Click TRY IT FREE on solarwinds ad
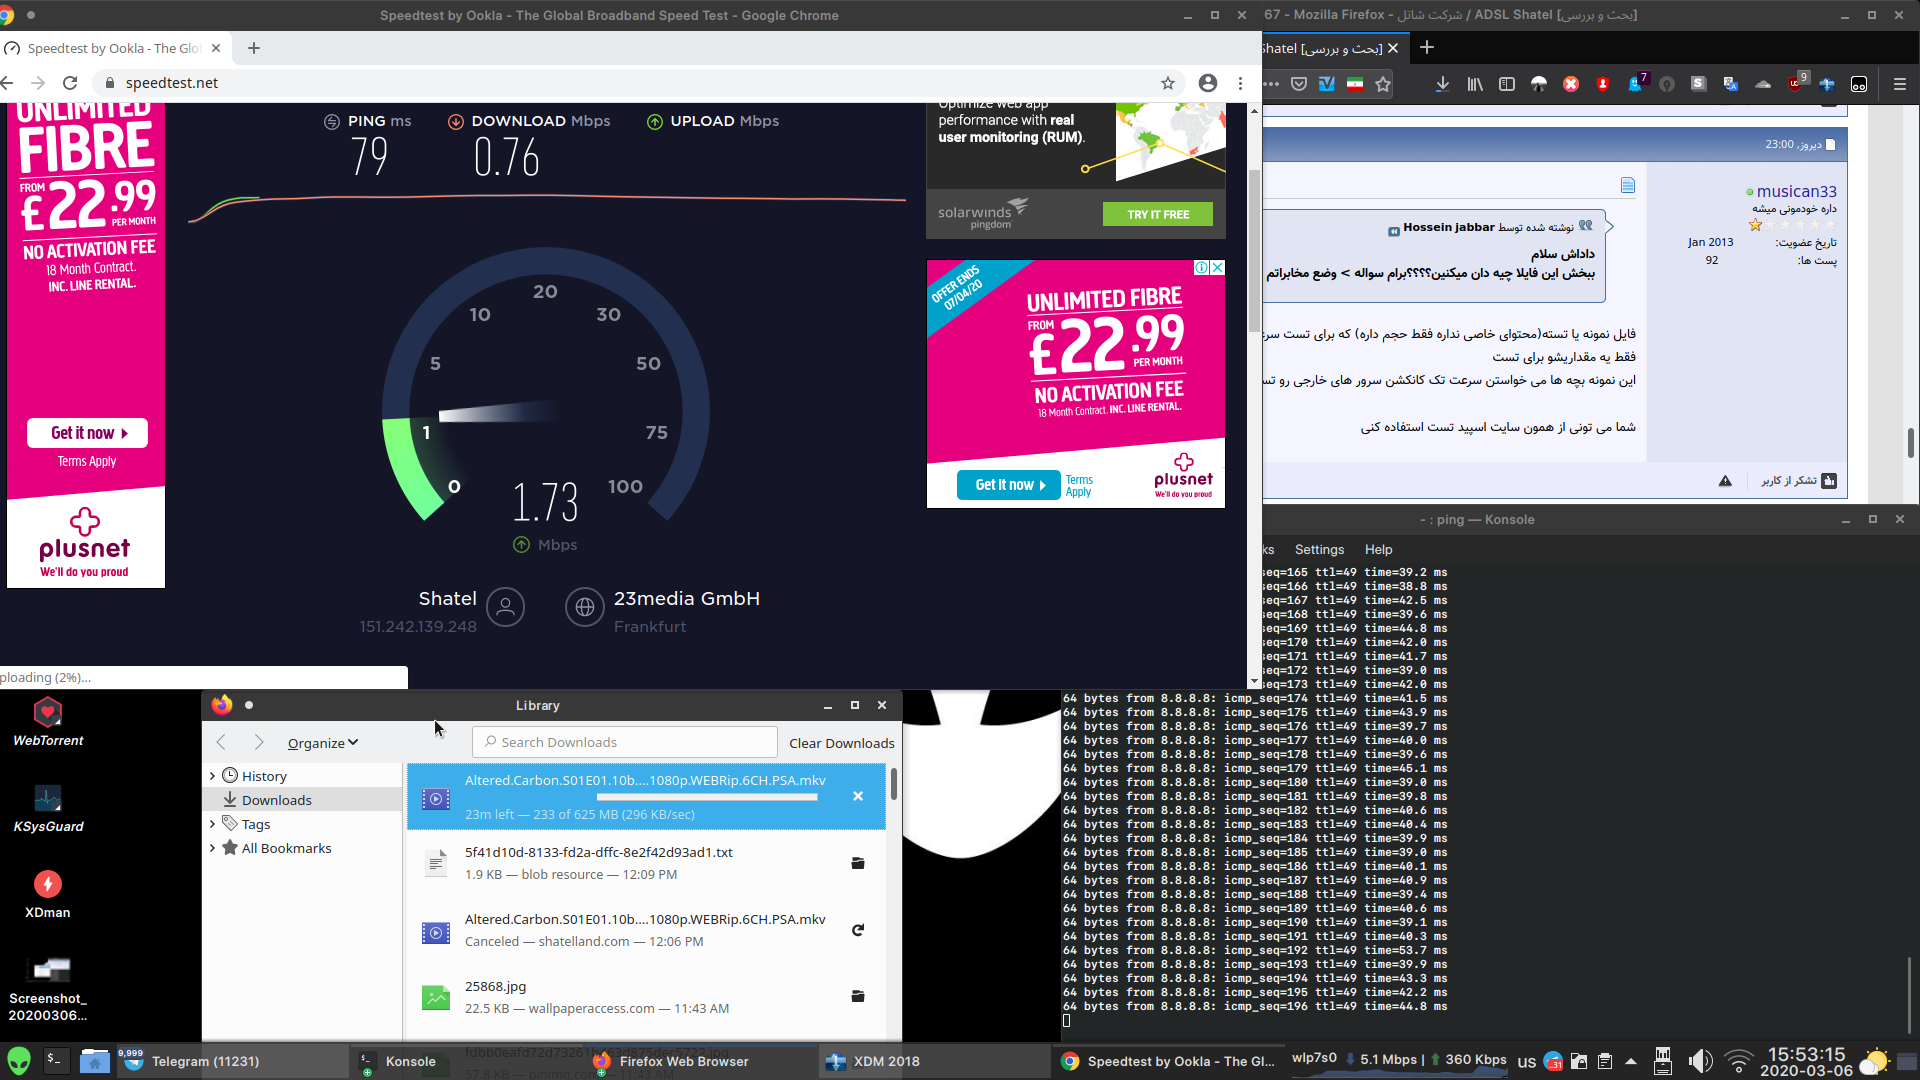 click(x=1158, y=214)
